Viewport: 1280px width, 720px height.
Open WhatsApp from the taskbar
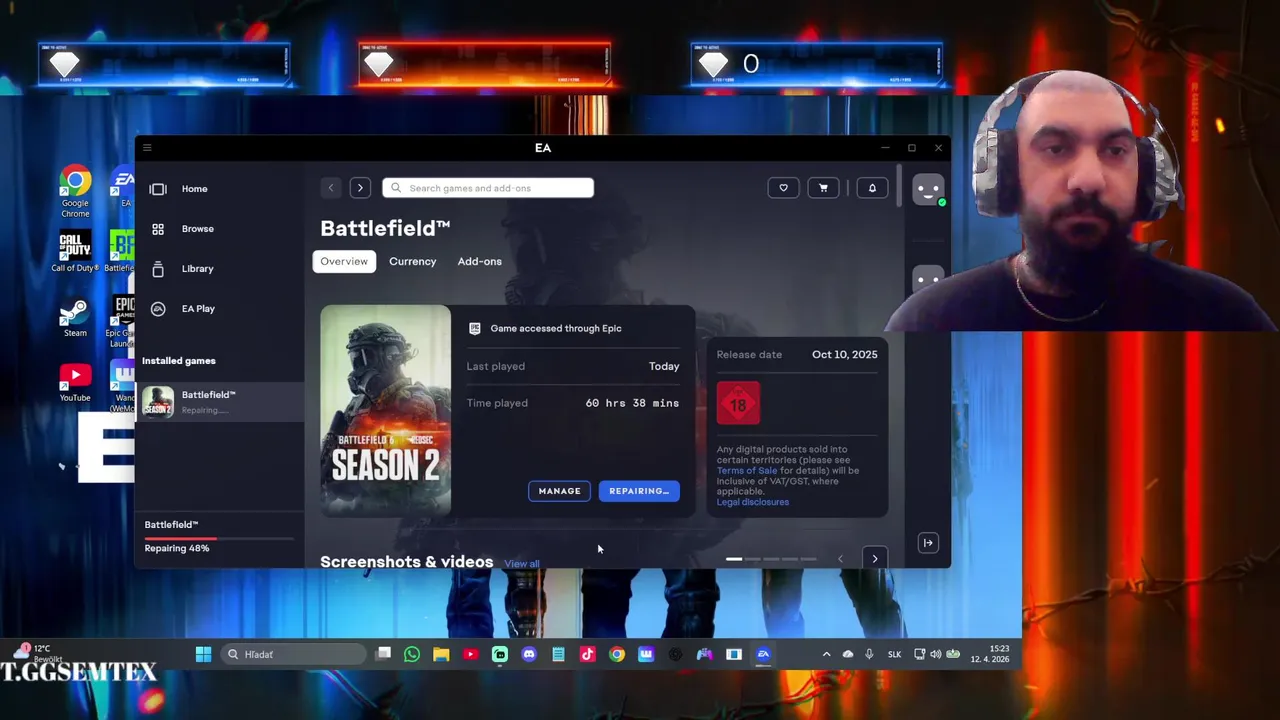coord(412,654)
